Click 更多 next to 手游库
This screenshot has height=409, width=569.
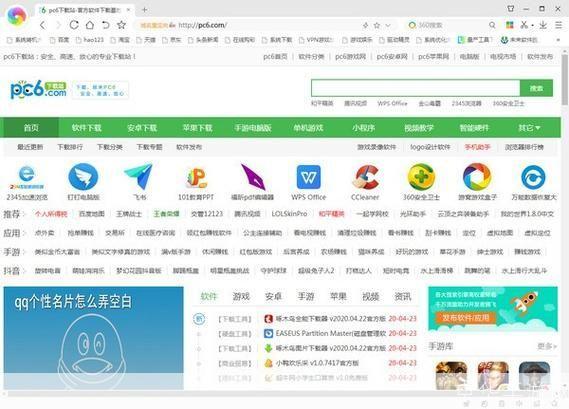547,347
